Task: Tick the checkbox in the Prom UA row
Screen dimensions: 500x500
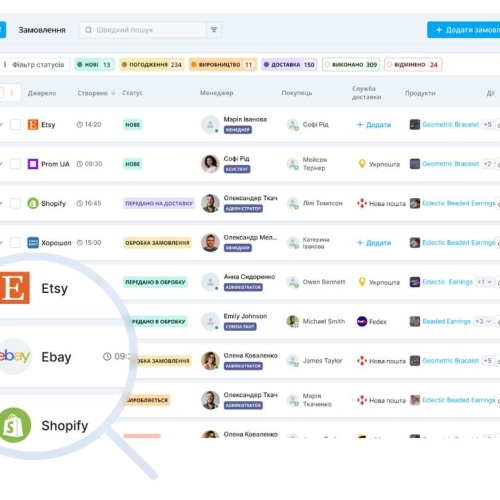Action: 15,164
